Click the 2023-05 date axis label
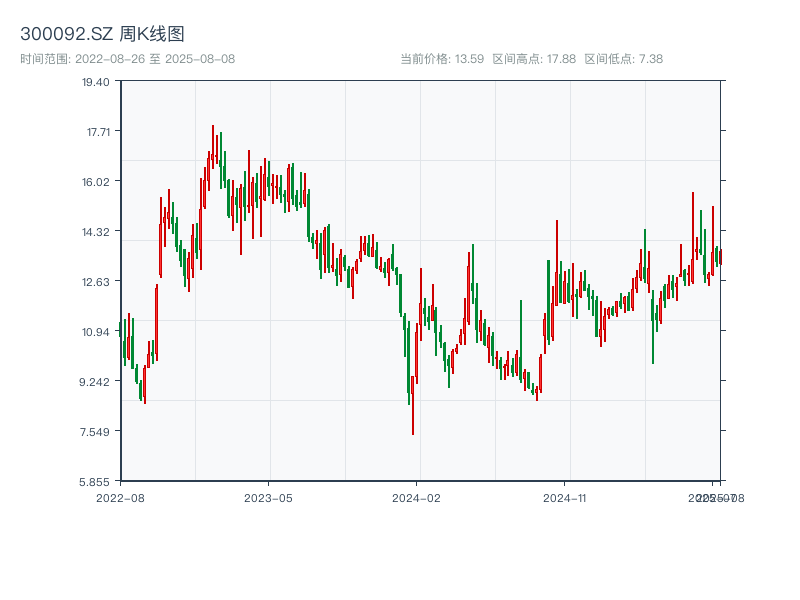 (x=268, y=497)
